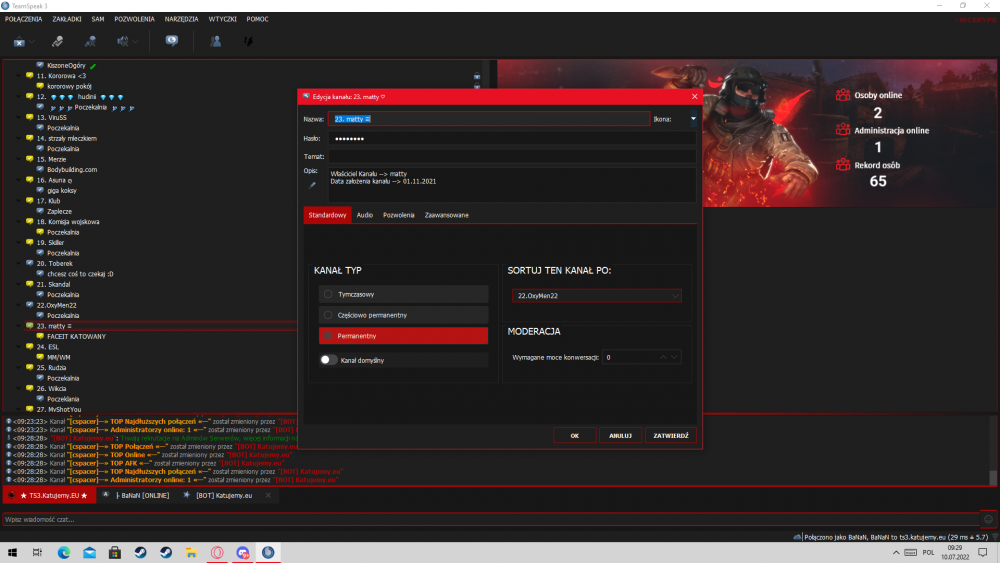
Task: Show hidden system tray icons
Action: click(895, 552)
